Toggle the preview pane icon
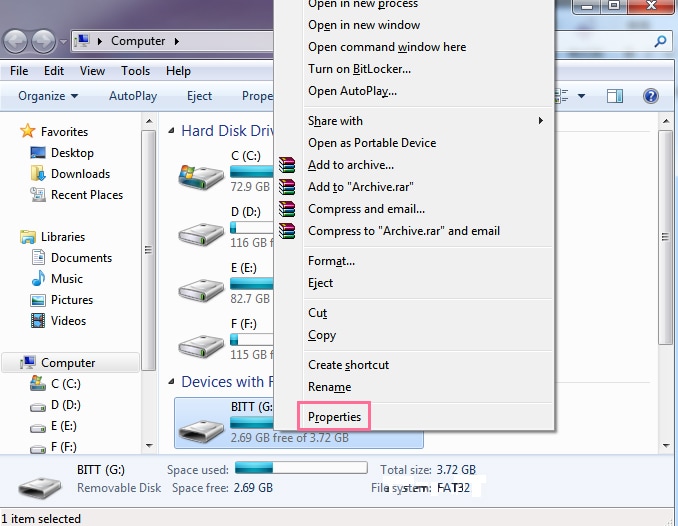The width and height of the screenshot is (678, 526). coord(614,96)
